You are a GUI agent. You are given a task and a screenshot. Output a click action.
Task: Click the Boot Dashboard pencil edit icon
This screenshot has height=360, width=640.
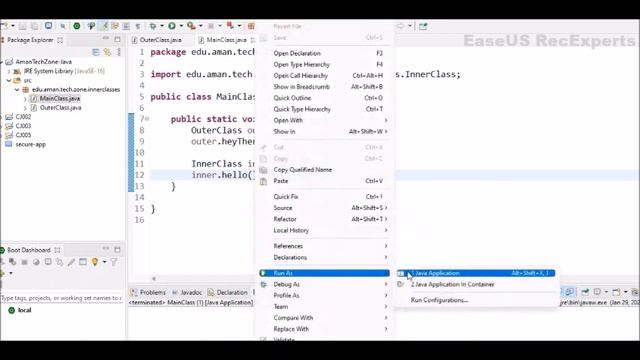tap(71, 262)
